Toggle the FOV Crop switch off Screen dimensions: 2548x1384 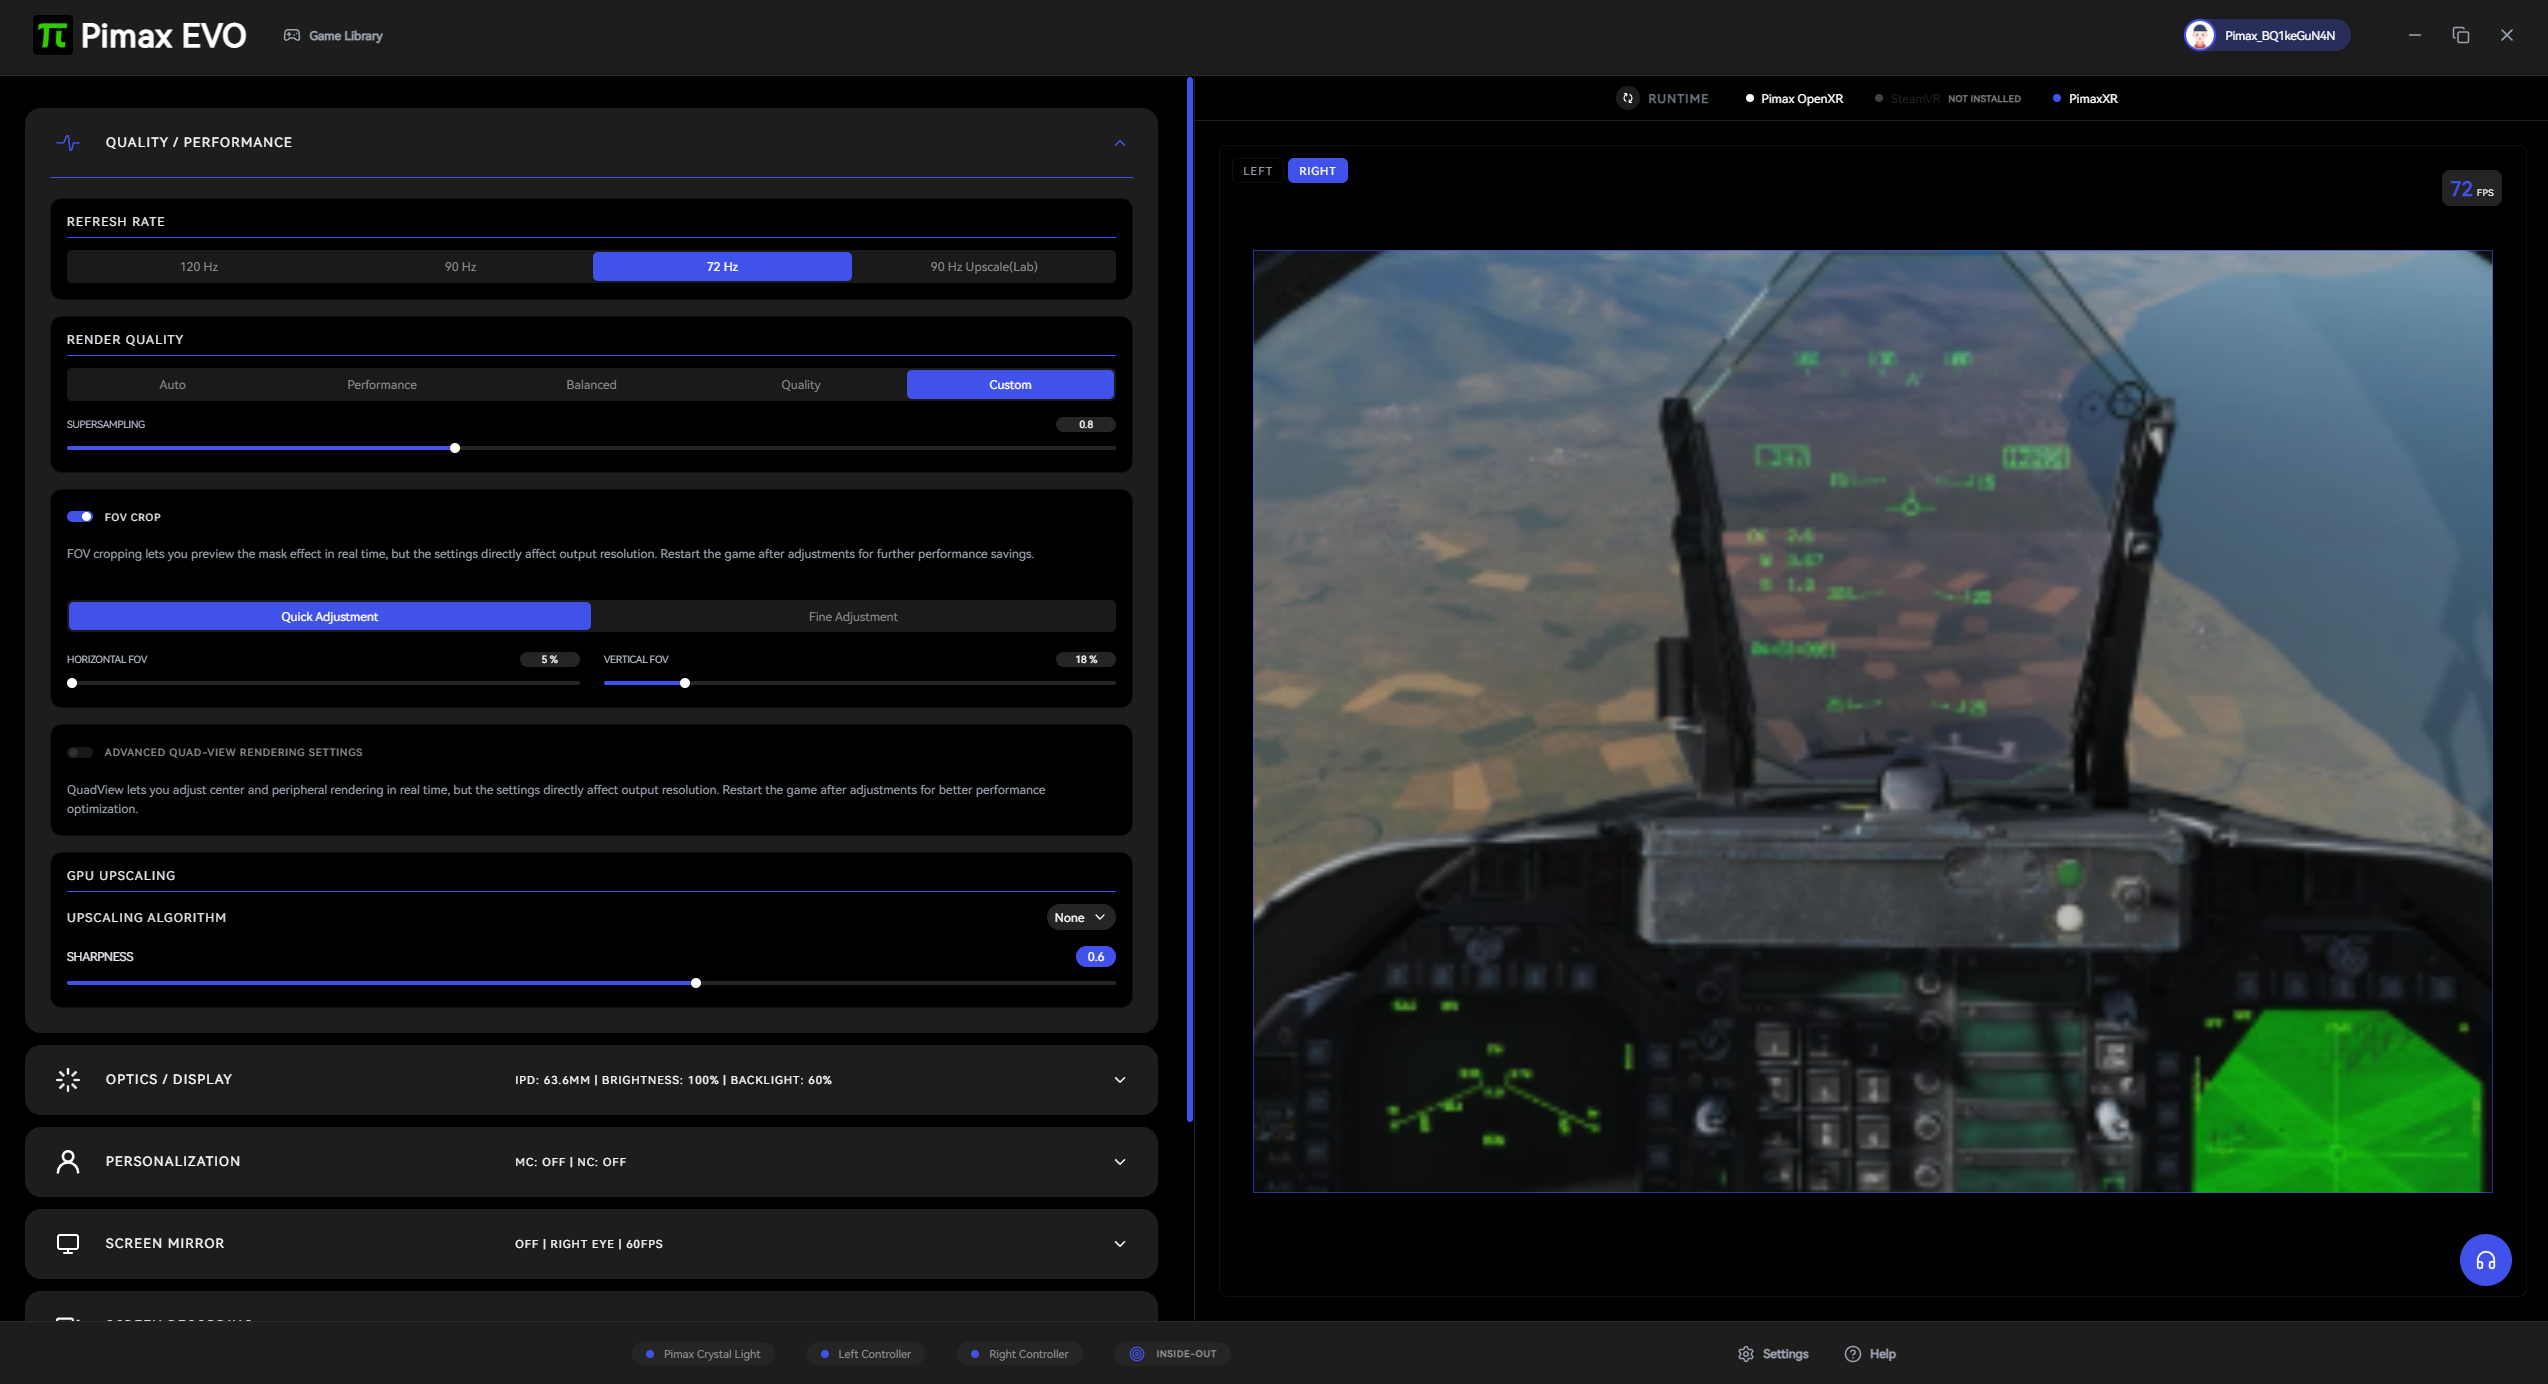(80, 517)
